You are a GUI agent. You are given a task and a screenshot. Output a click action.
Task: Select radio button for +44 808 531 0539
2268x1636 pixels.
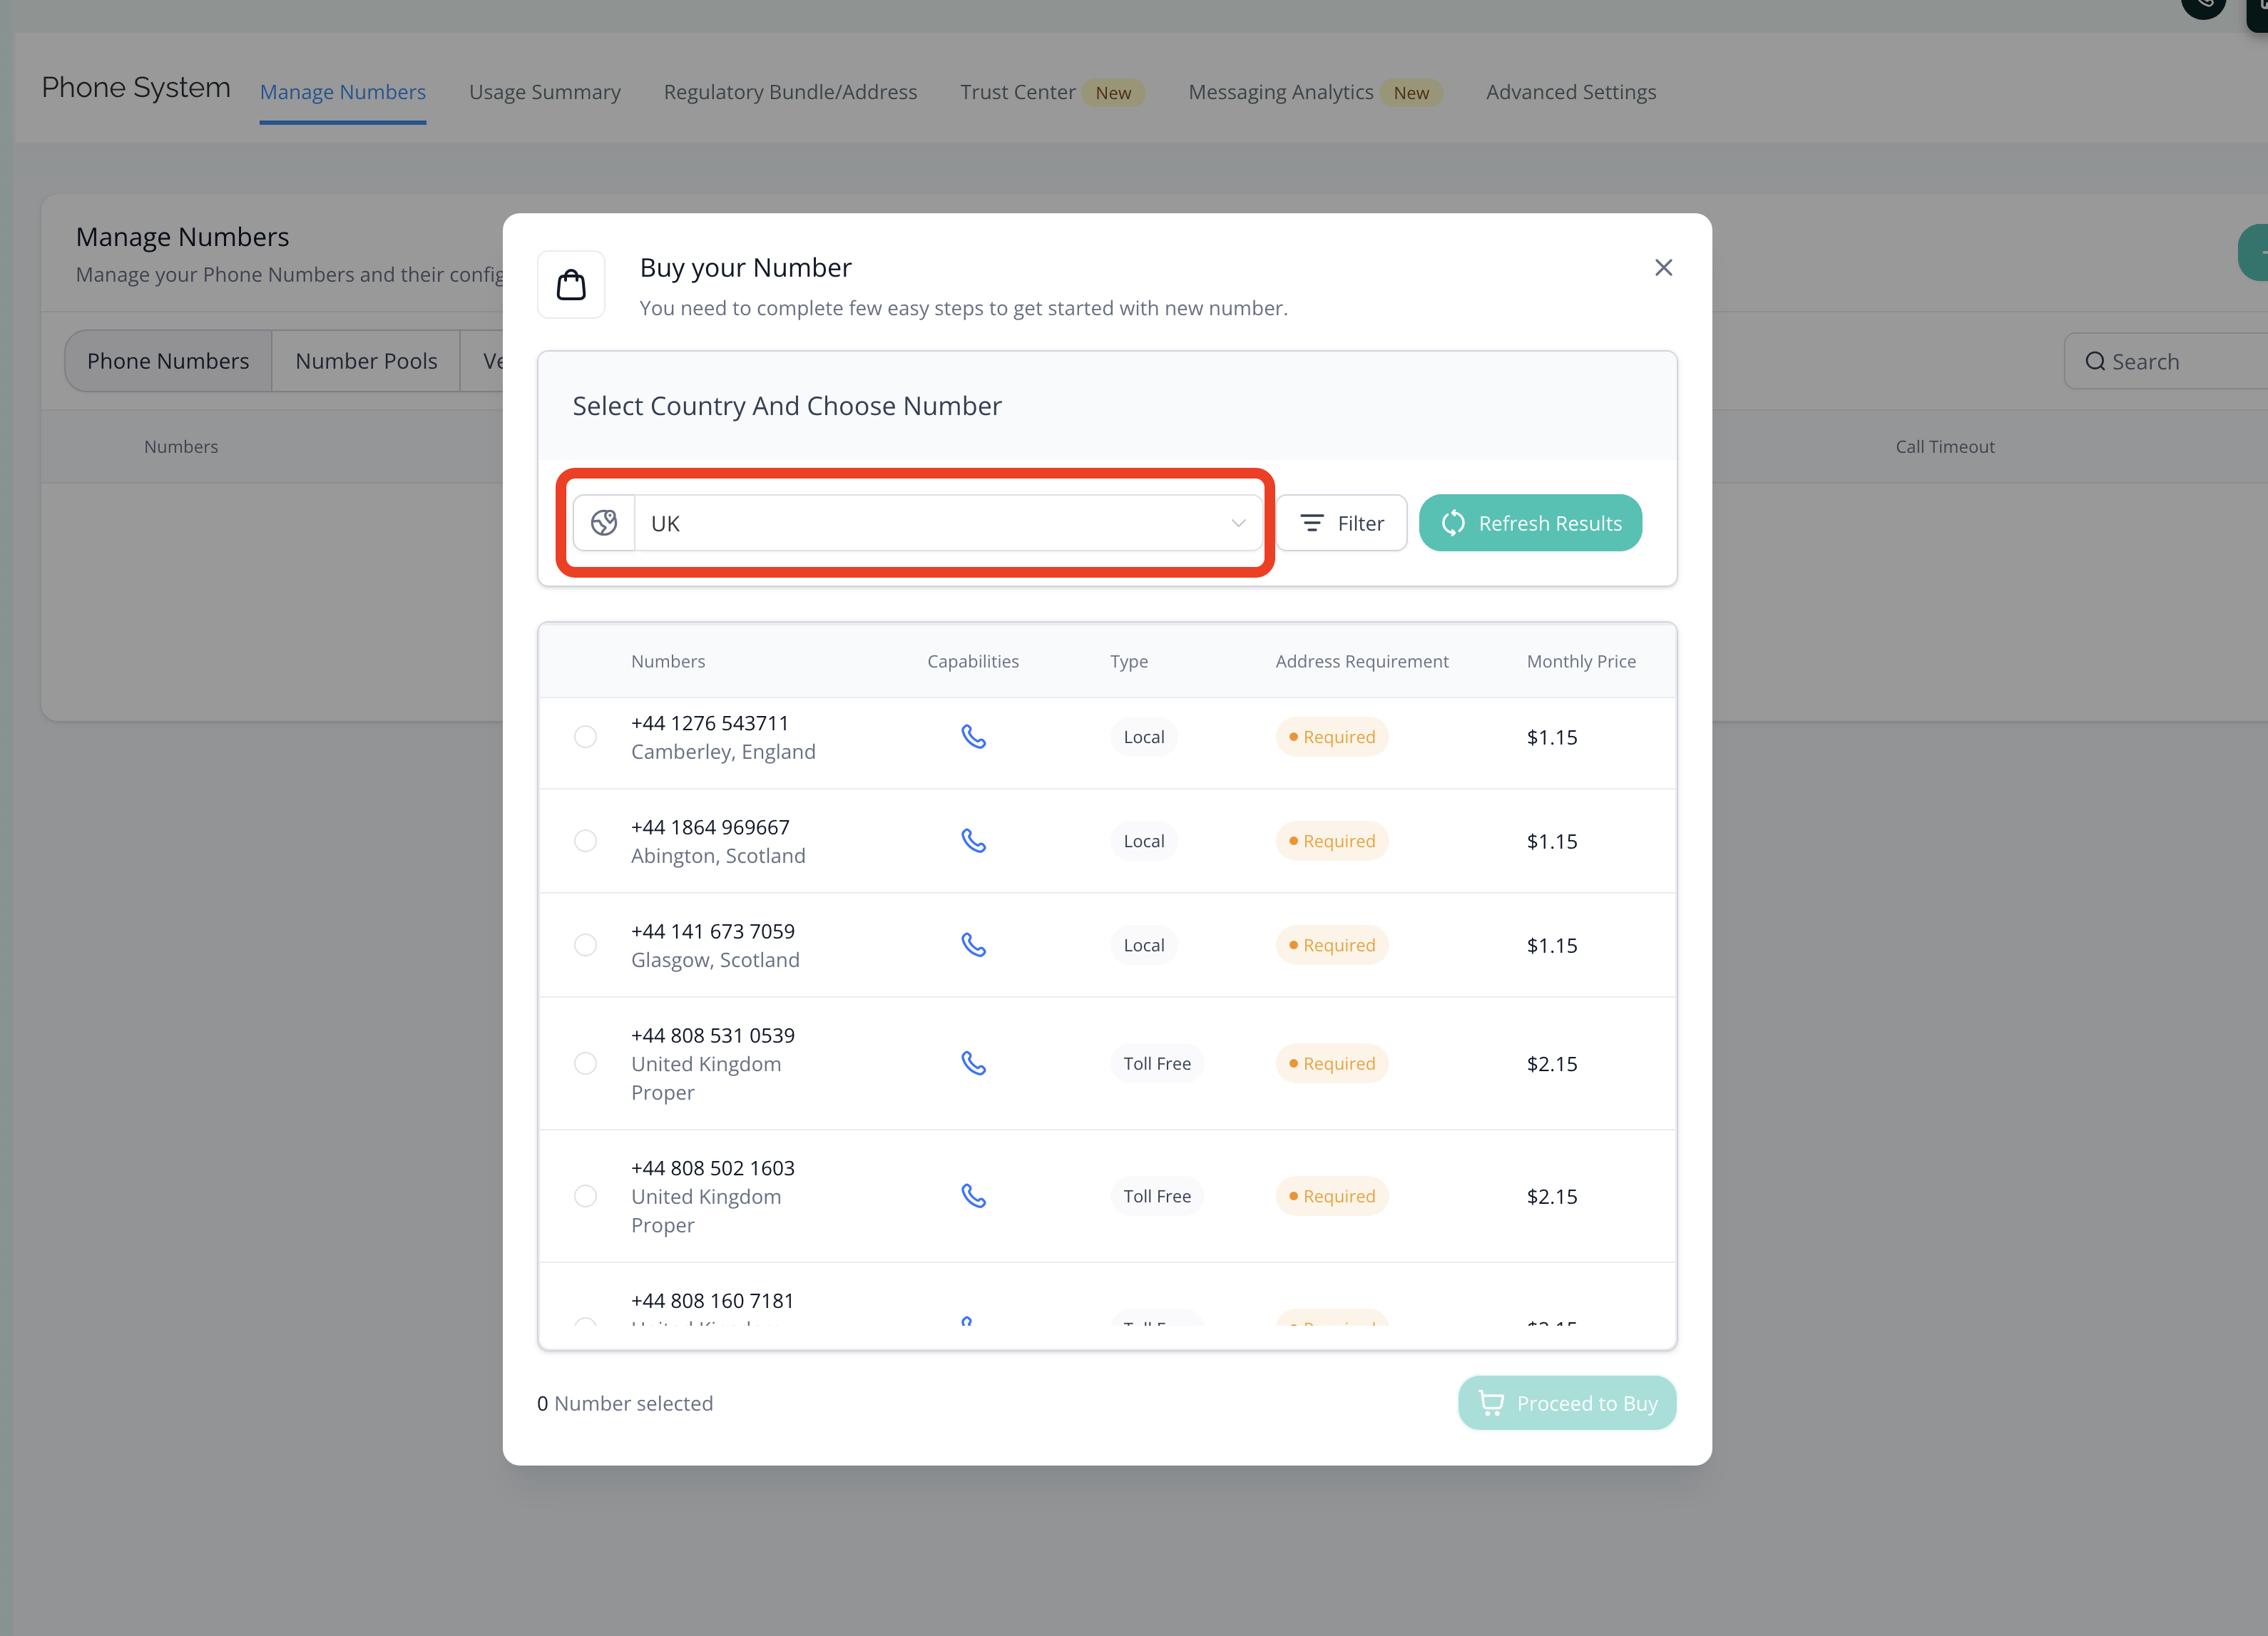(586, 1063)
